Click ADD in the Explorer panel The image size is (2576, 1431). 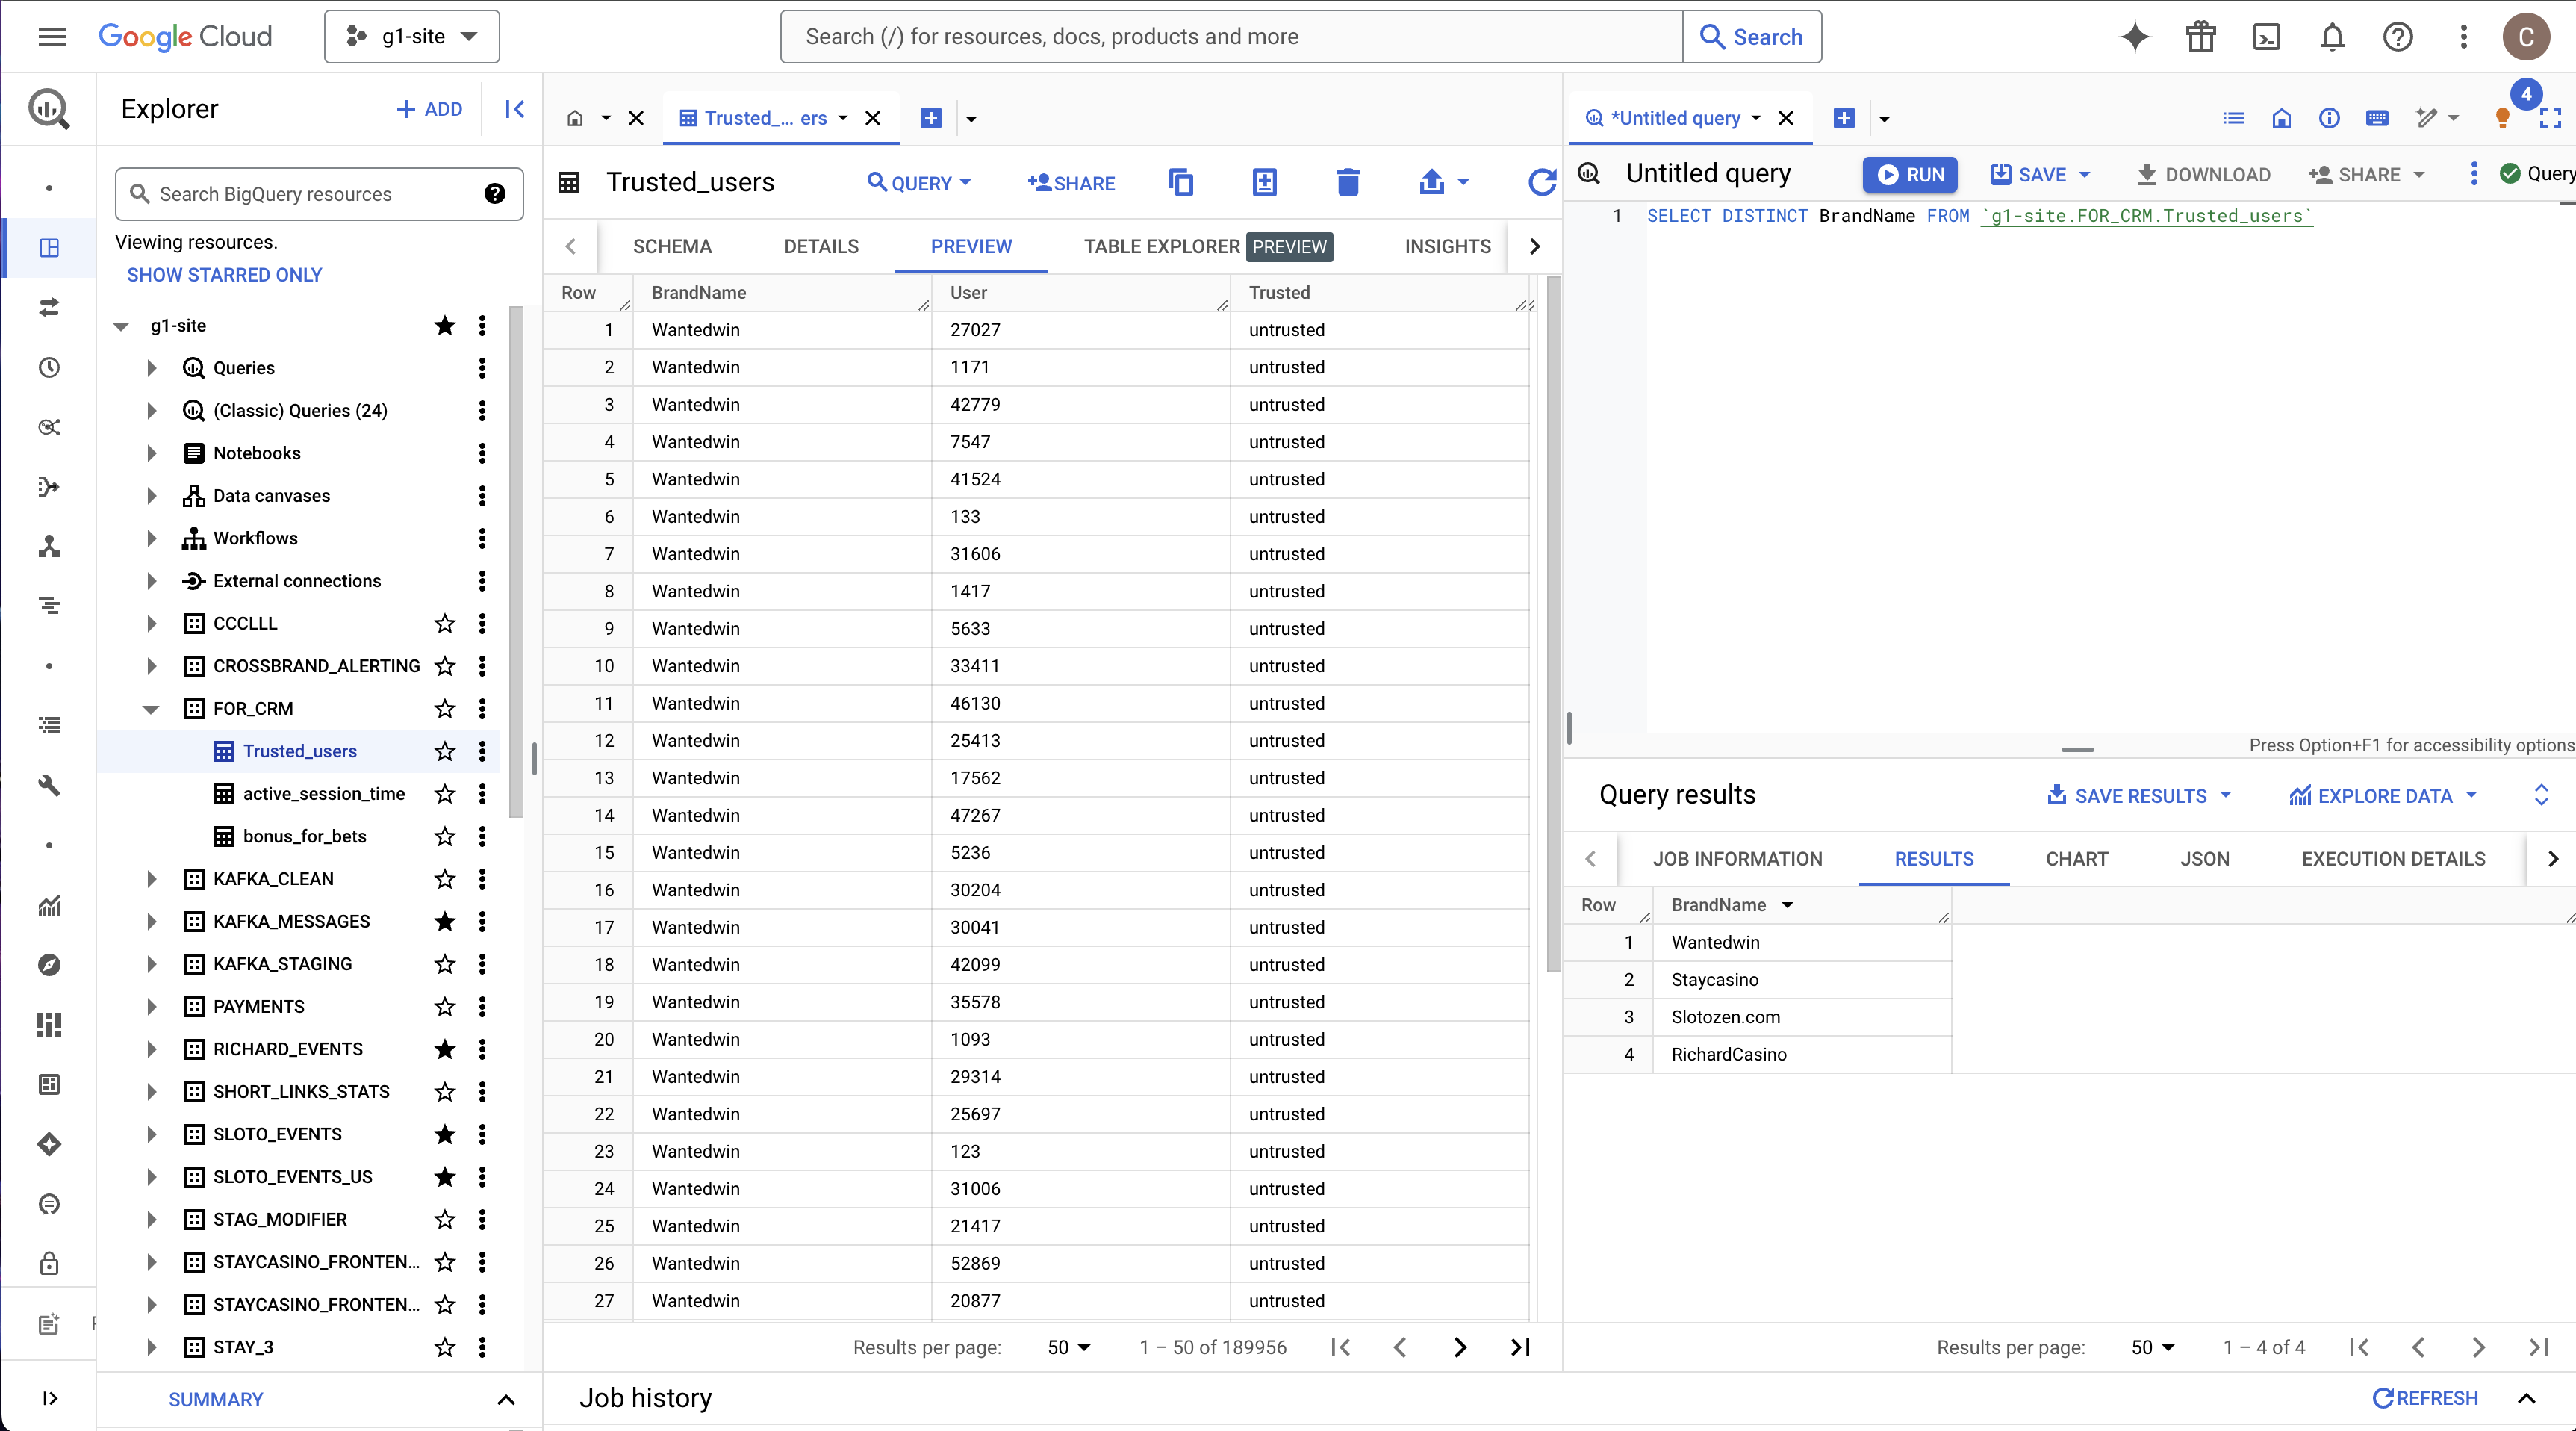coord(429,109)
